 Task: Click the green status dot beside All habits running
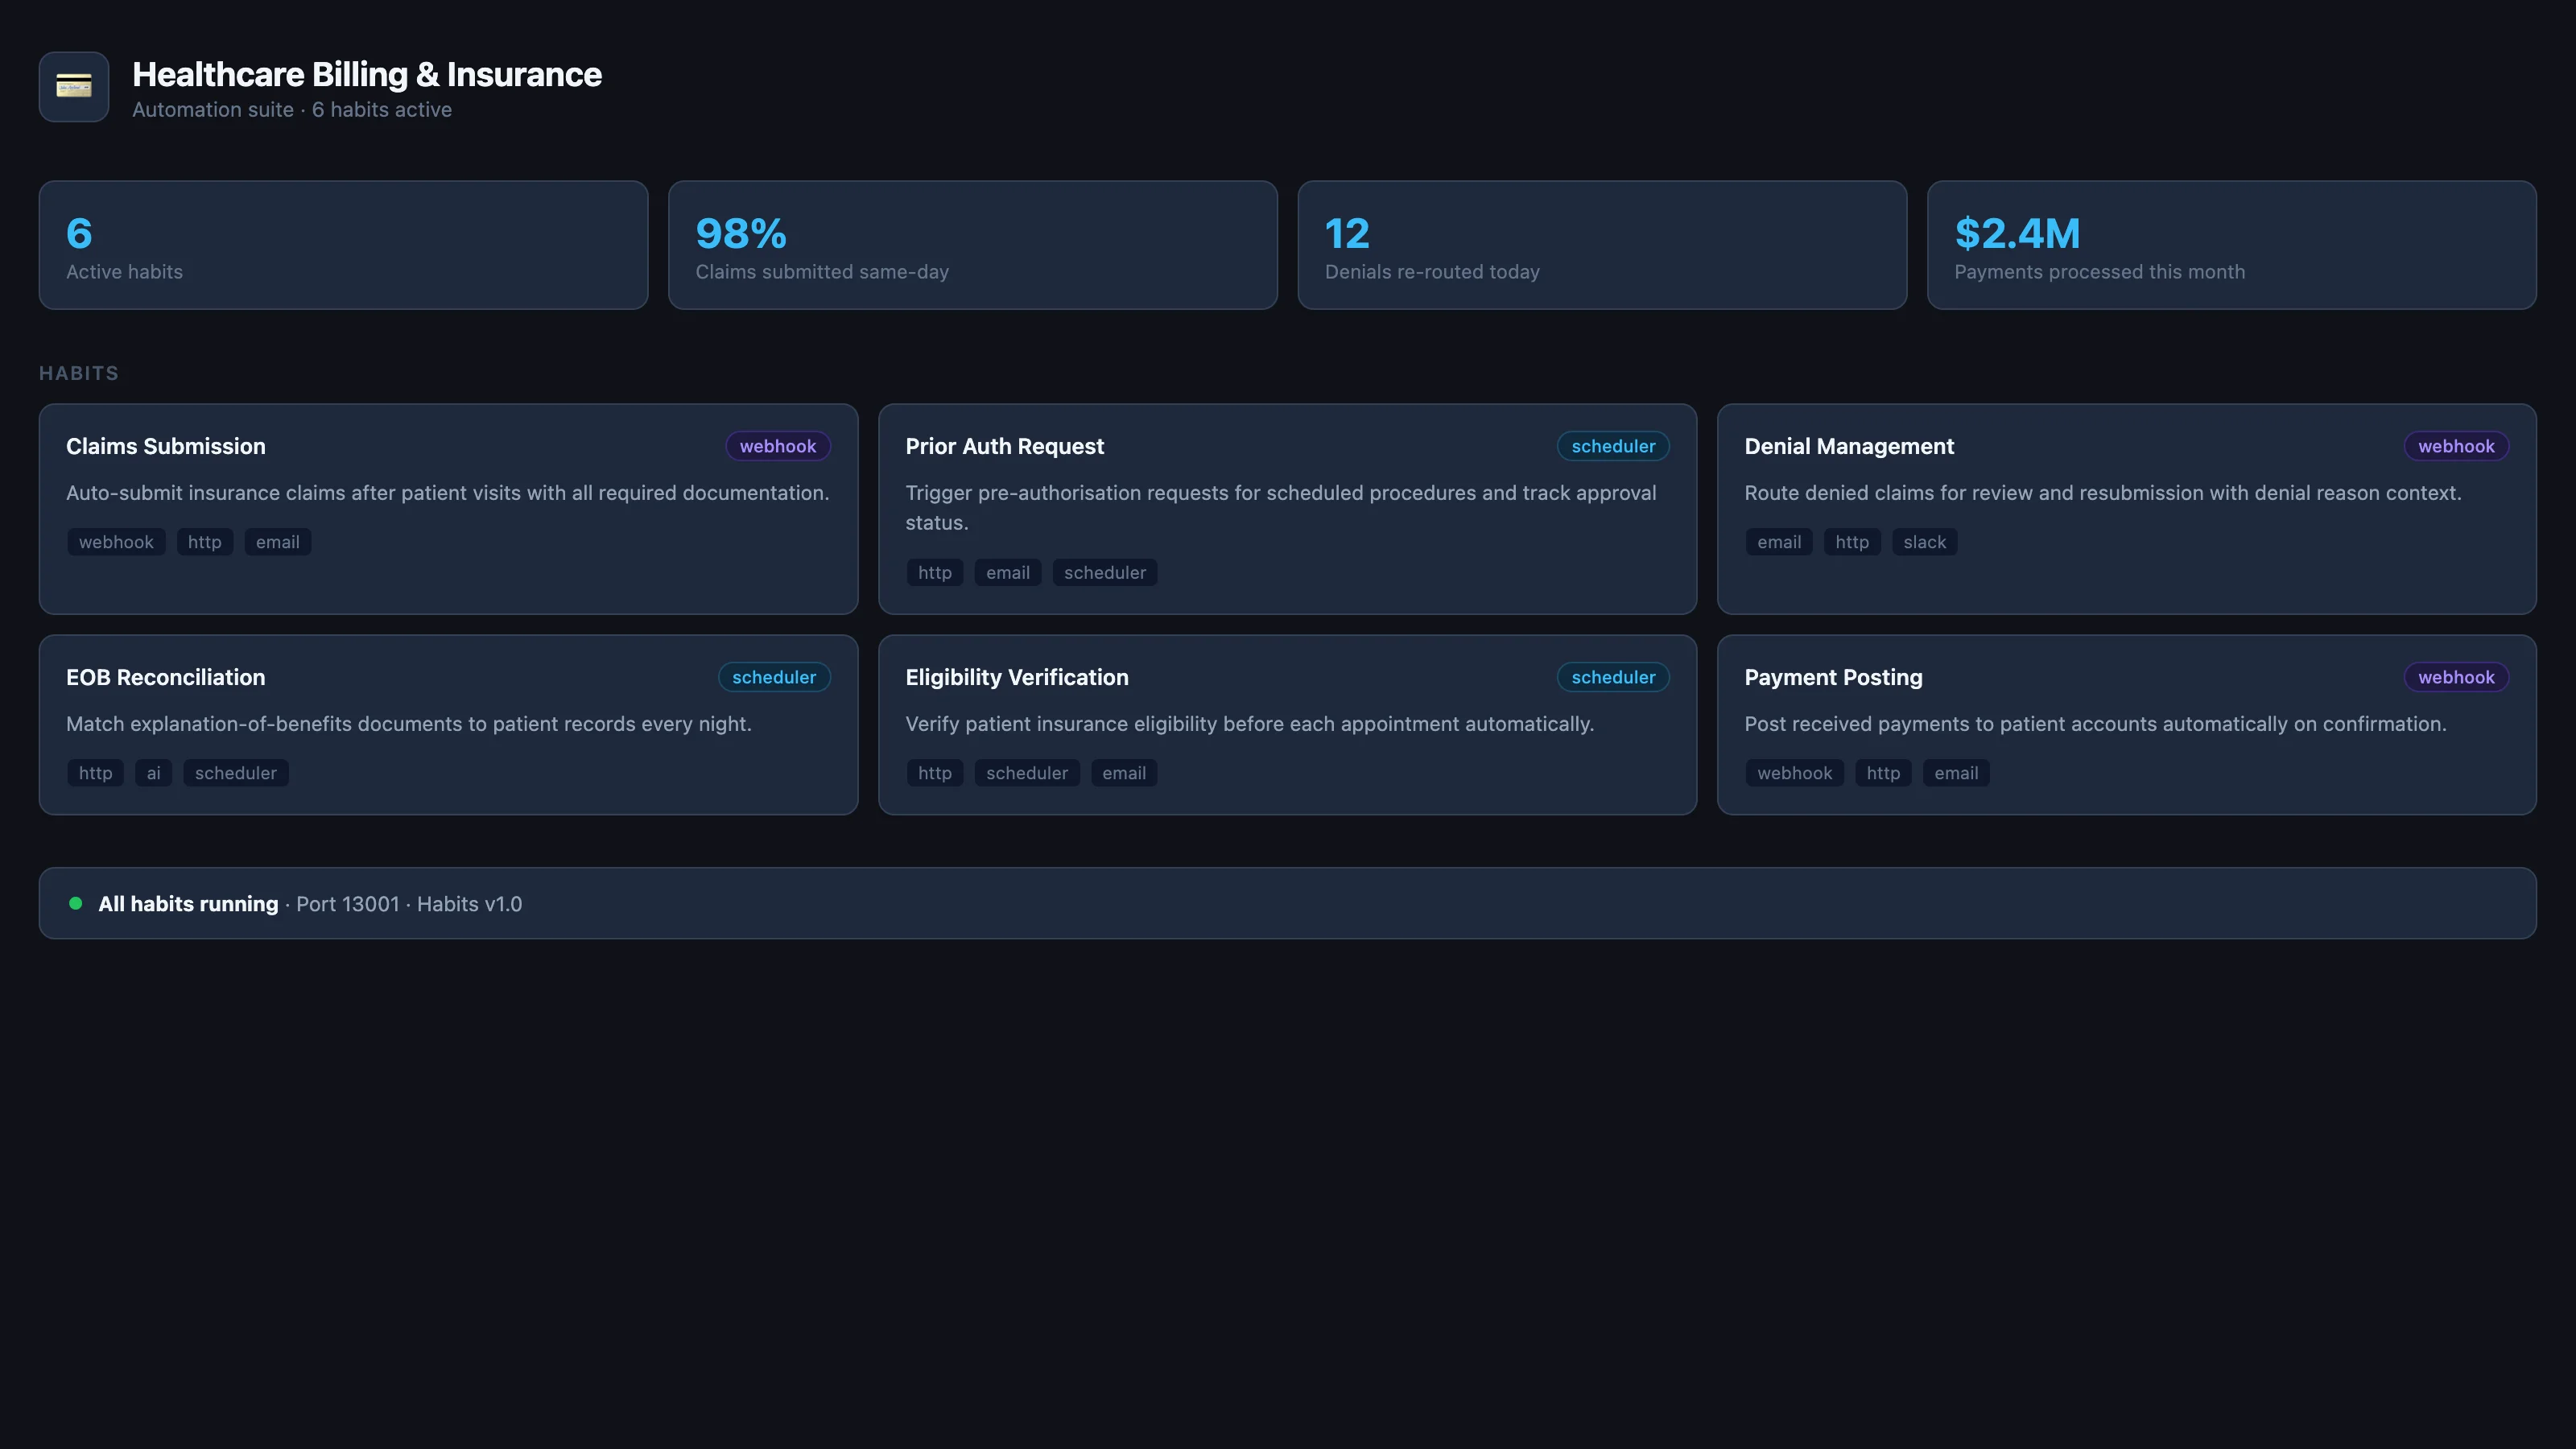click(75, 903)
